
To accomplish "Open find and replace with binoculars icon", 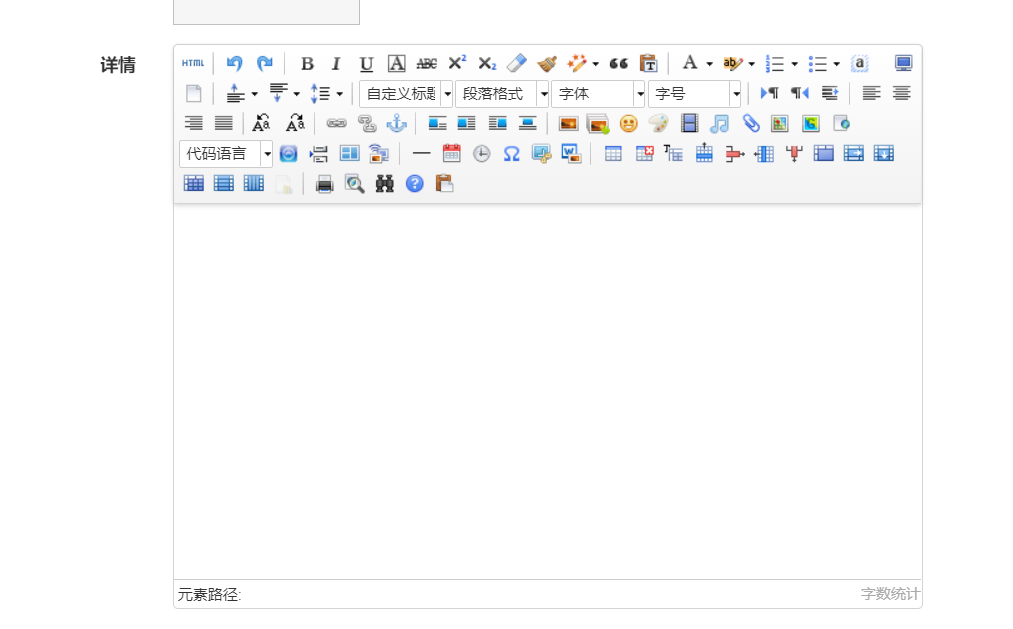I will (x=384, y=183).
